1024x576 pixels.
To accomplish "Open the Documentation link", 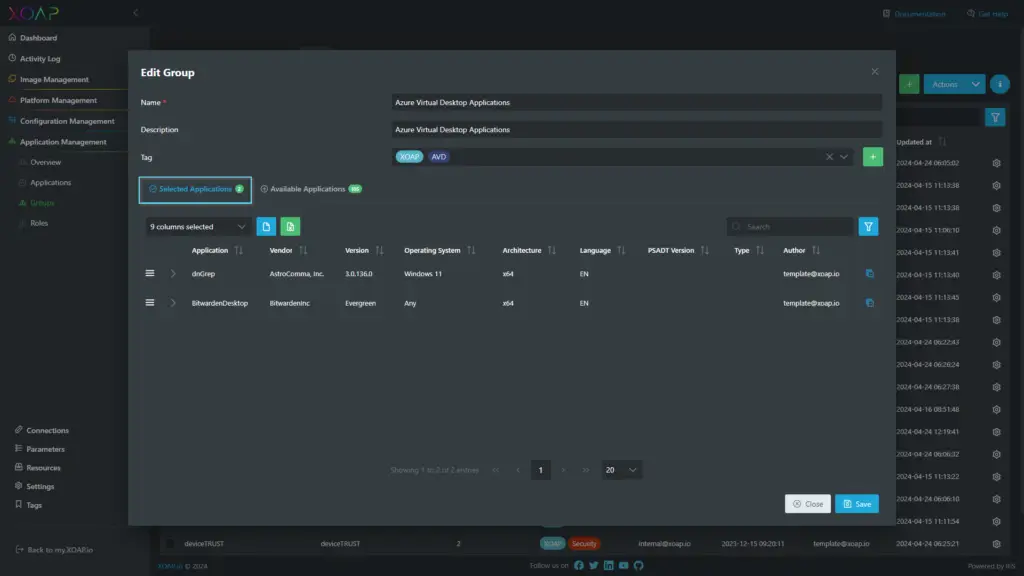I will coord(914,14).
